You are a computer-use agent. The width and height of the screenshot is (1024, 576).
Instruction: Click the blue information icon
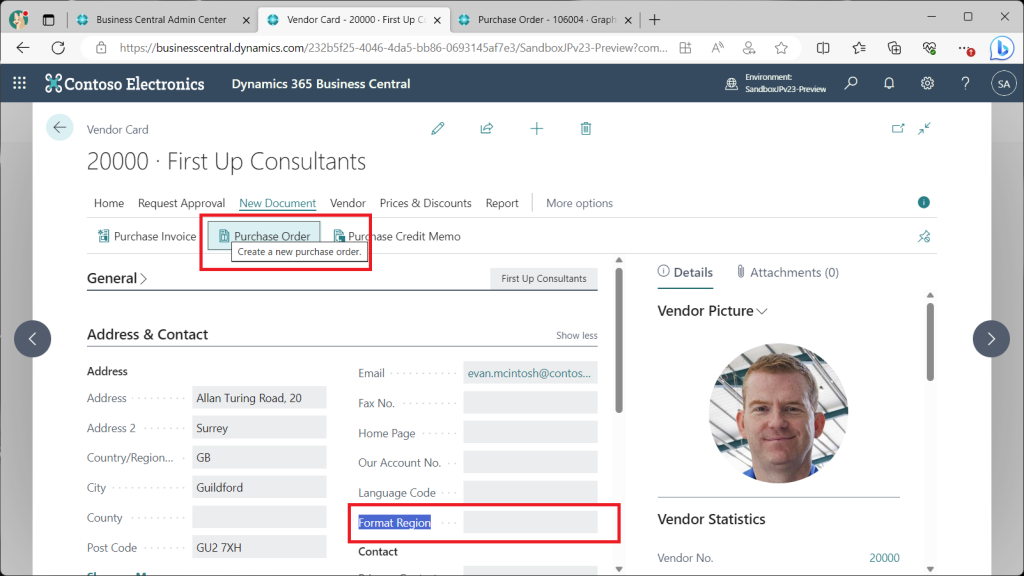(x=923, y=202)
